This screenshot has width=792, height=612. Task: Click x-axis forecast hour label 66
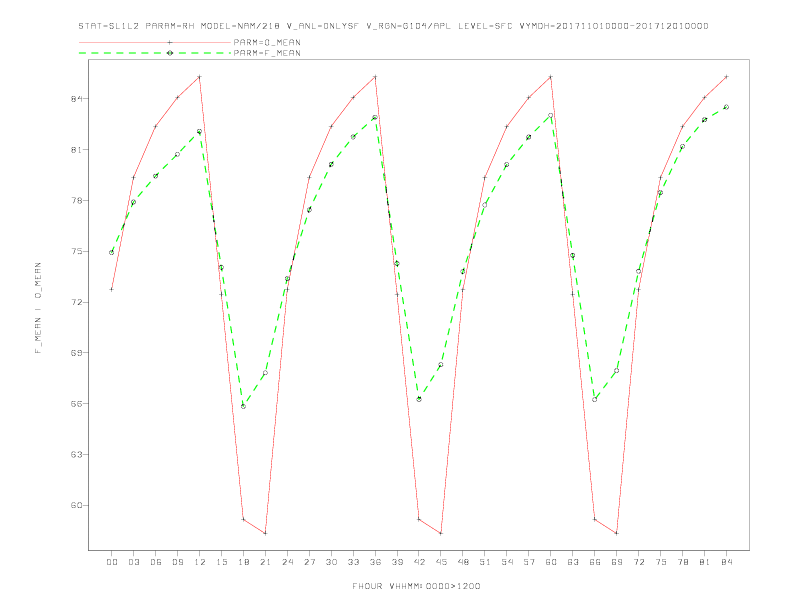(x=595, y=562)
